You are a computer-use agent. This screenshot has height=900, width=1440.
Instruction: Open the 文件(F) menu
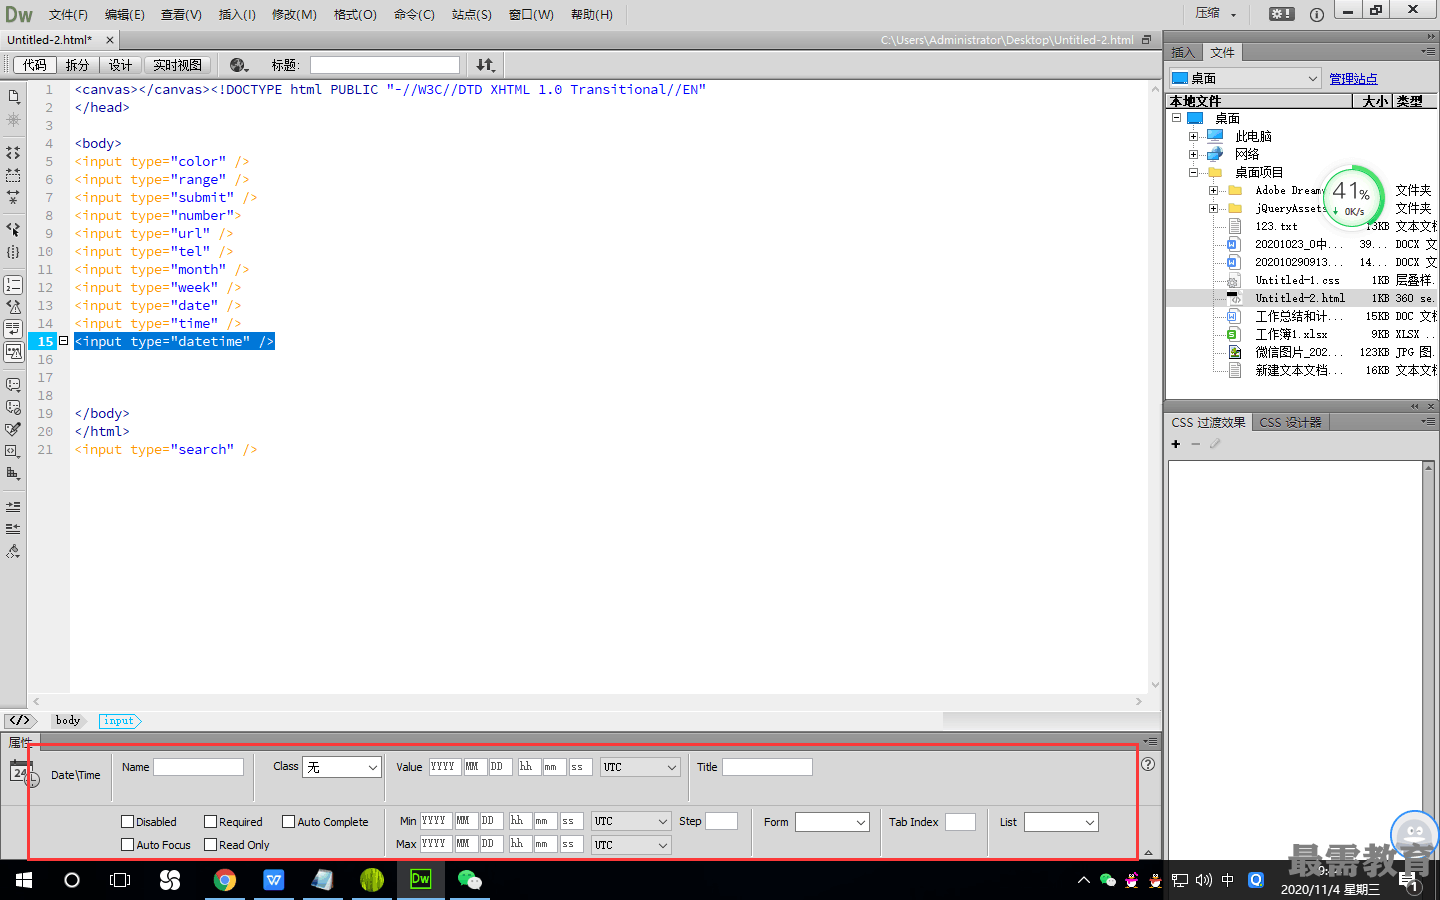(x=68, y=14)
